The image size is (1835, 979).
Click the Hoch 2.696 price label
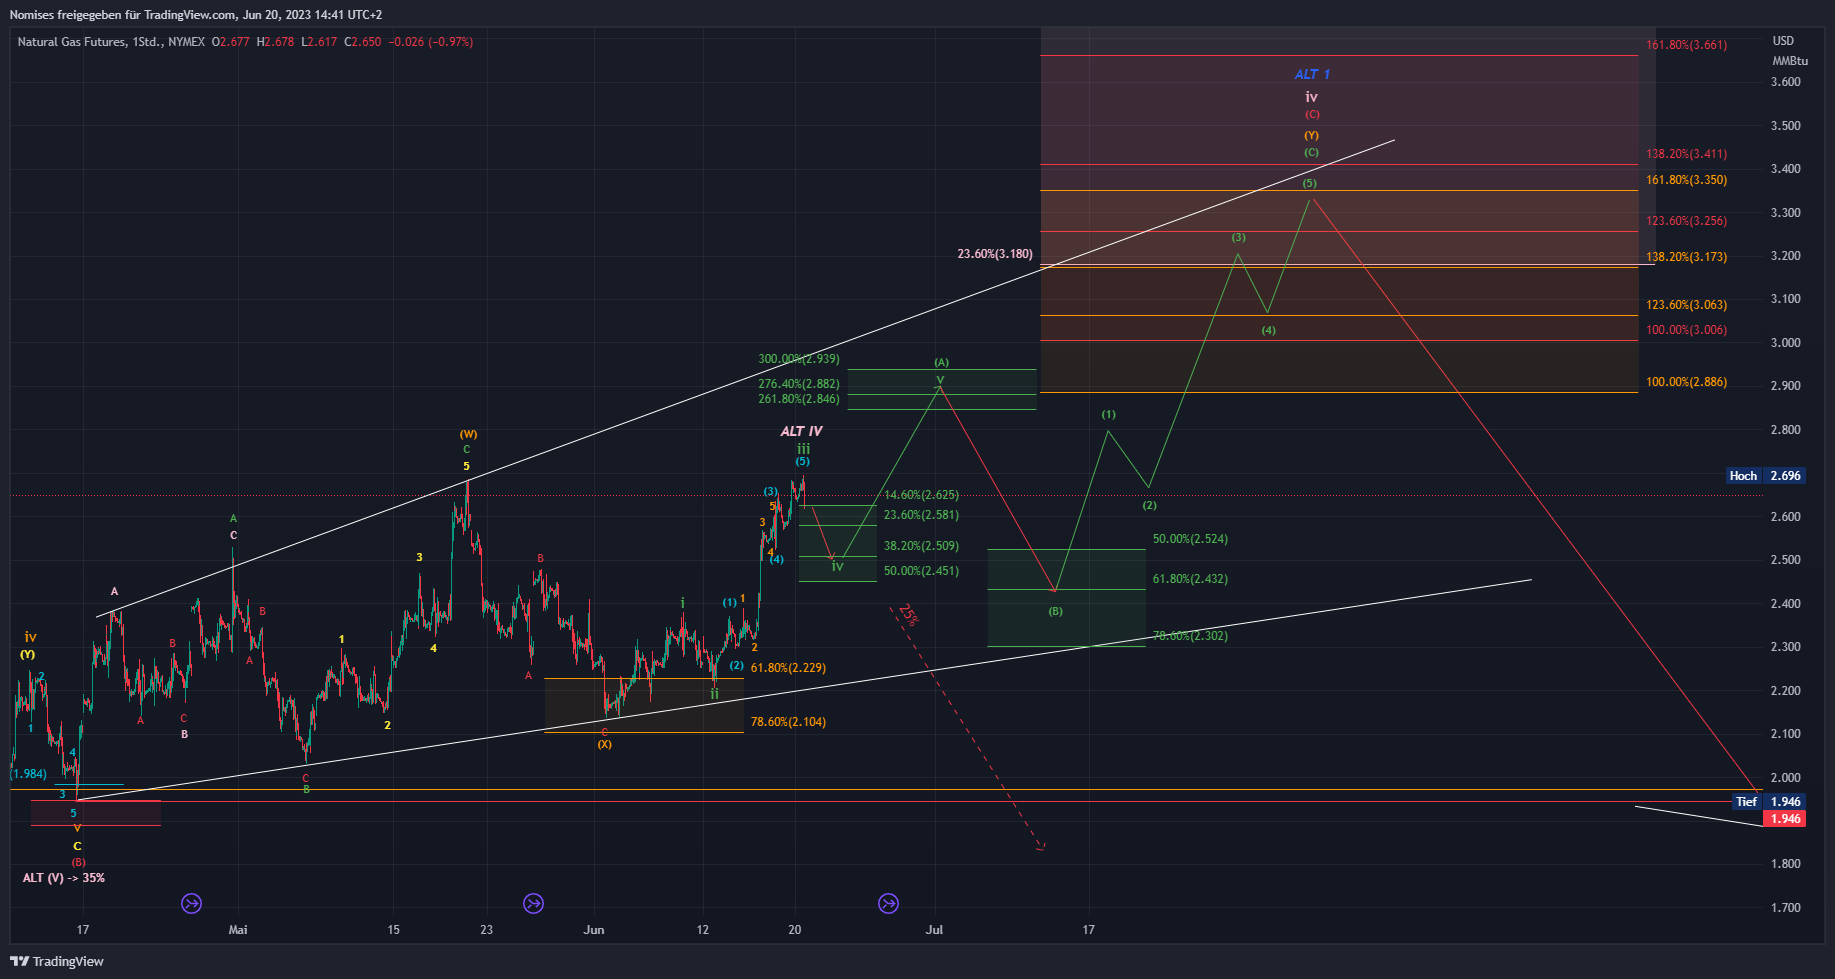(1765, 476)
